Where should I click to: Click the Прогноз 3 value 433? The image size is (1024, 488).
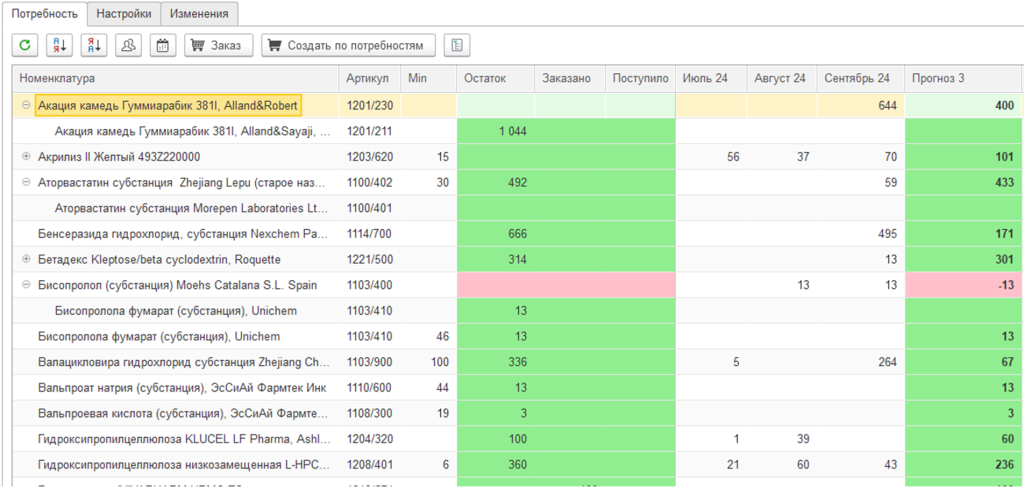click(x=1004, y=182)
